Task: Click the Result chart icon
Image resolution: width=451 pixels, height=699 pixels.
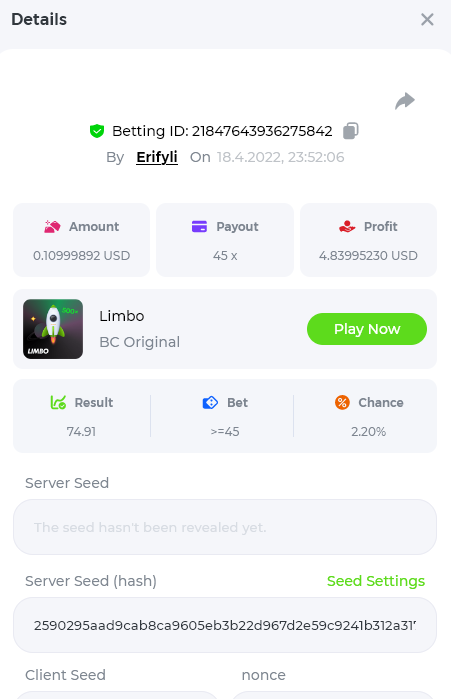Action: tap(58, 403)
